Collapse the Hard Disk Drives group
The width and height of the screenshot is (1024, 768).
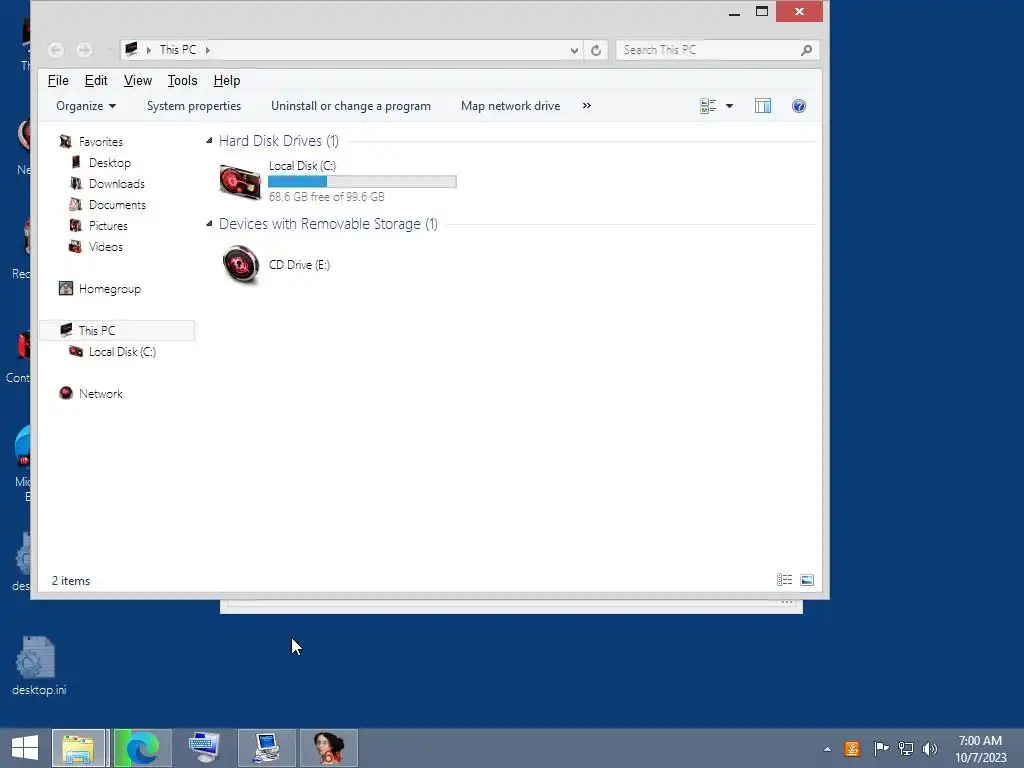(x=209, y=140)
